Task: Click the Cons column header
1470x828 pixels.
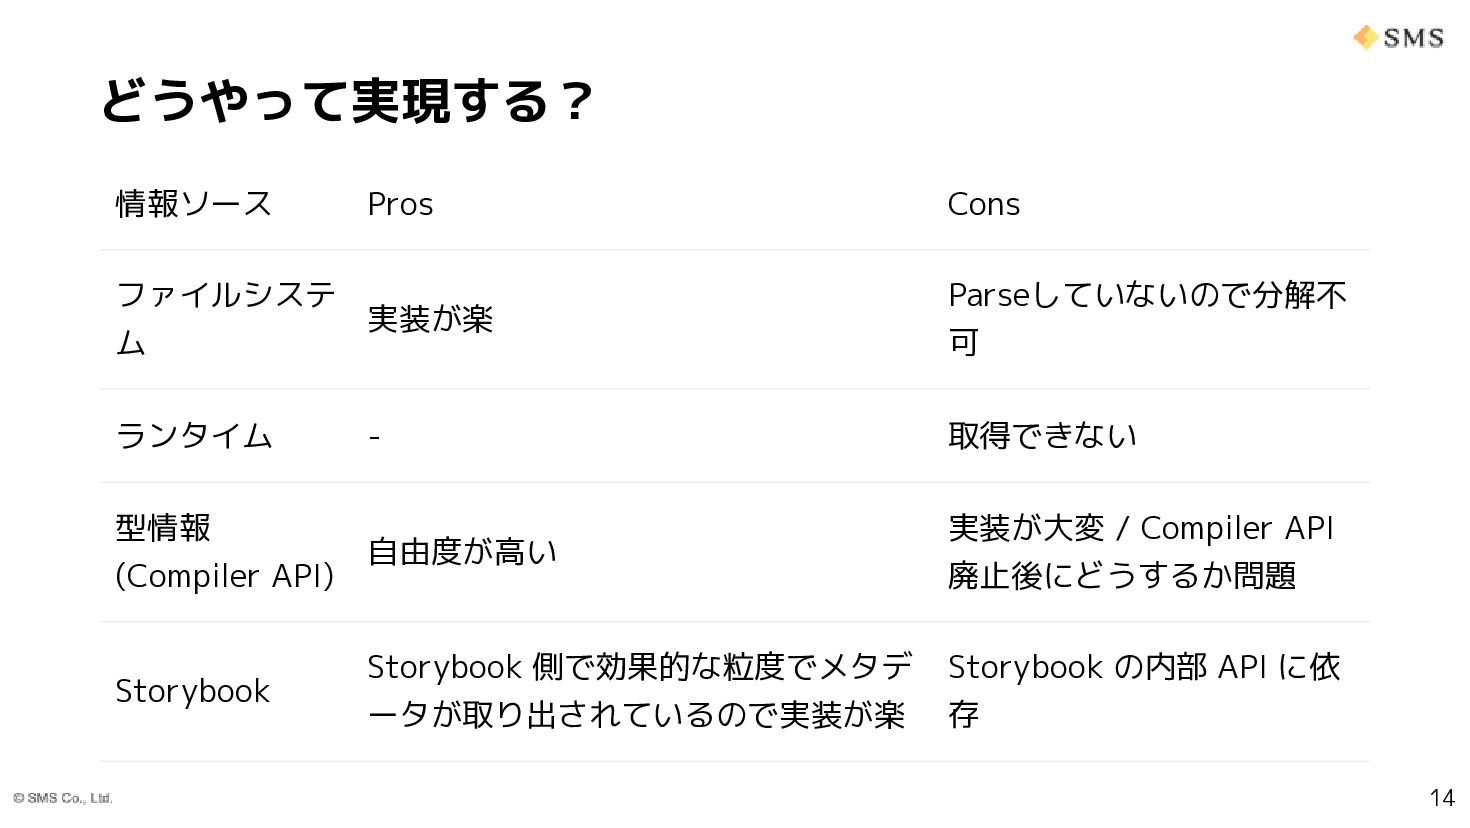Action: (x=983, y=204)
